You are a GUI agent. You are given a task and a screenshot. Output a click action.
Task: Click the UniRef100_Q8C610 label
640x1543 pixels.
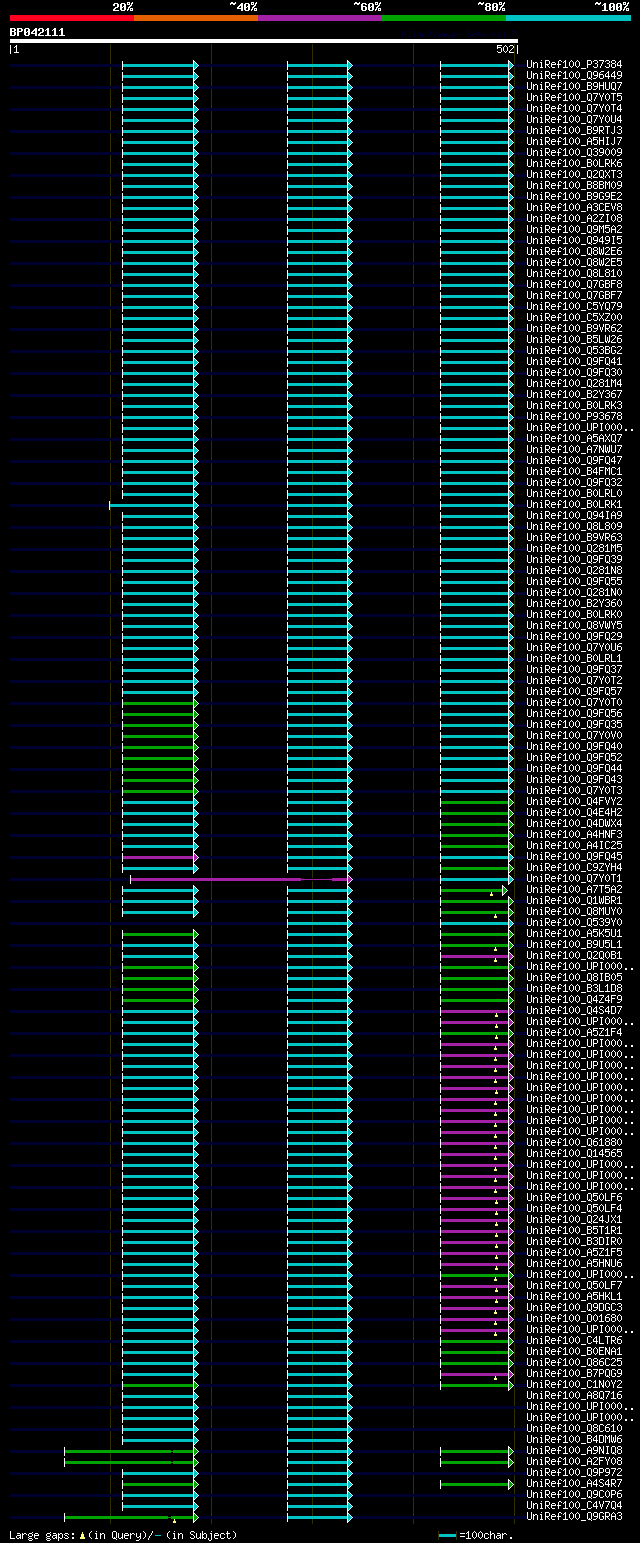[x=574, y=1428]
